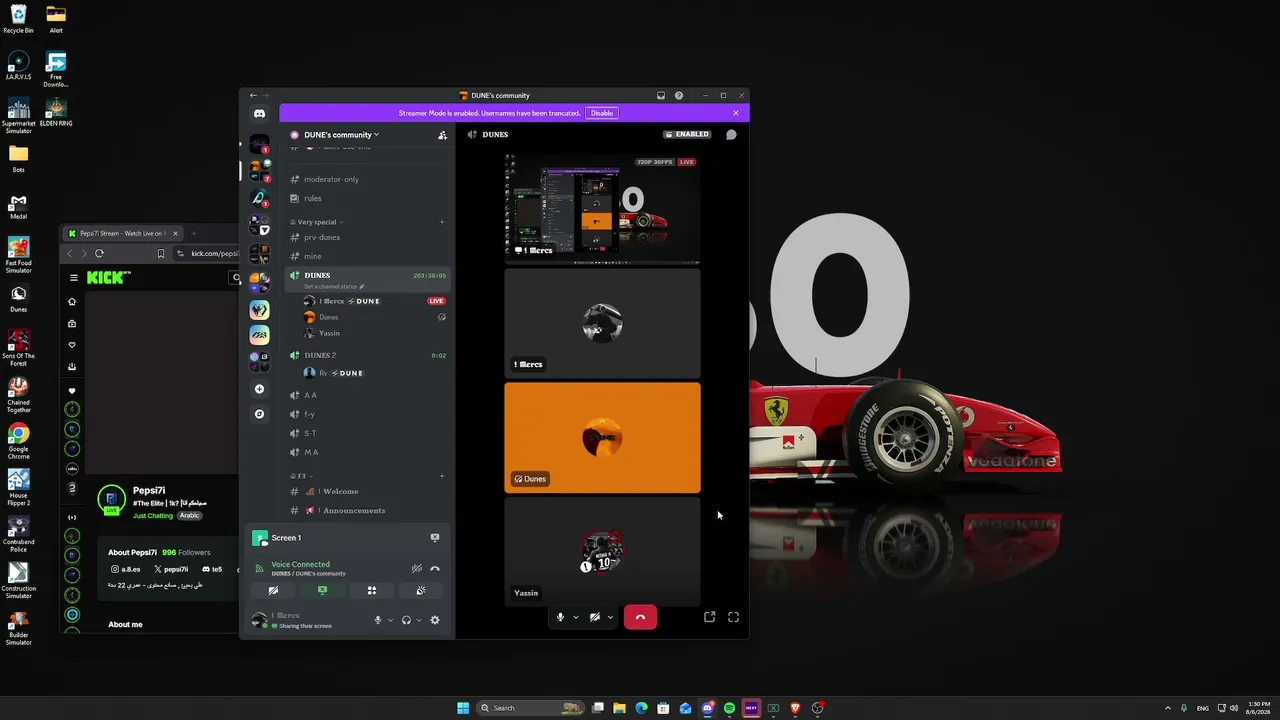
Task: Select the moderator-only channel
Action: (367, 179)
